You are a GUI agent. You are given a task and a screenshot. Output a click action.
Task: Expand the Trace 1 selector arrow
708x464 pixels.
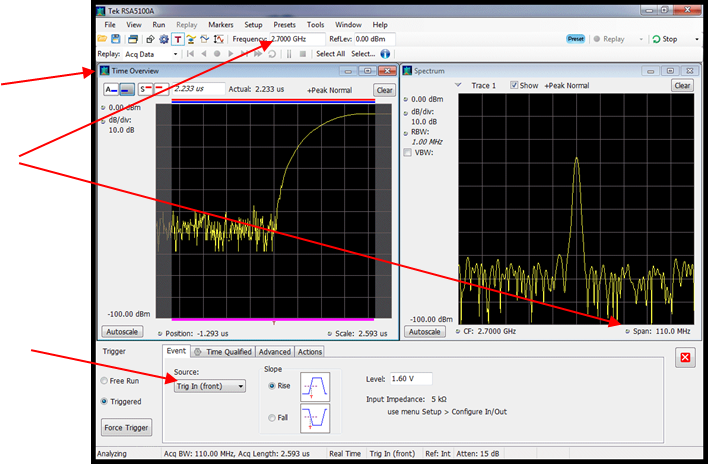tap(457, 86)
